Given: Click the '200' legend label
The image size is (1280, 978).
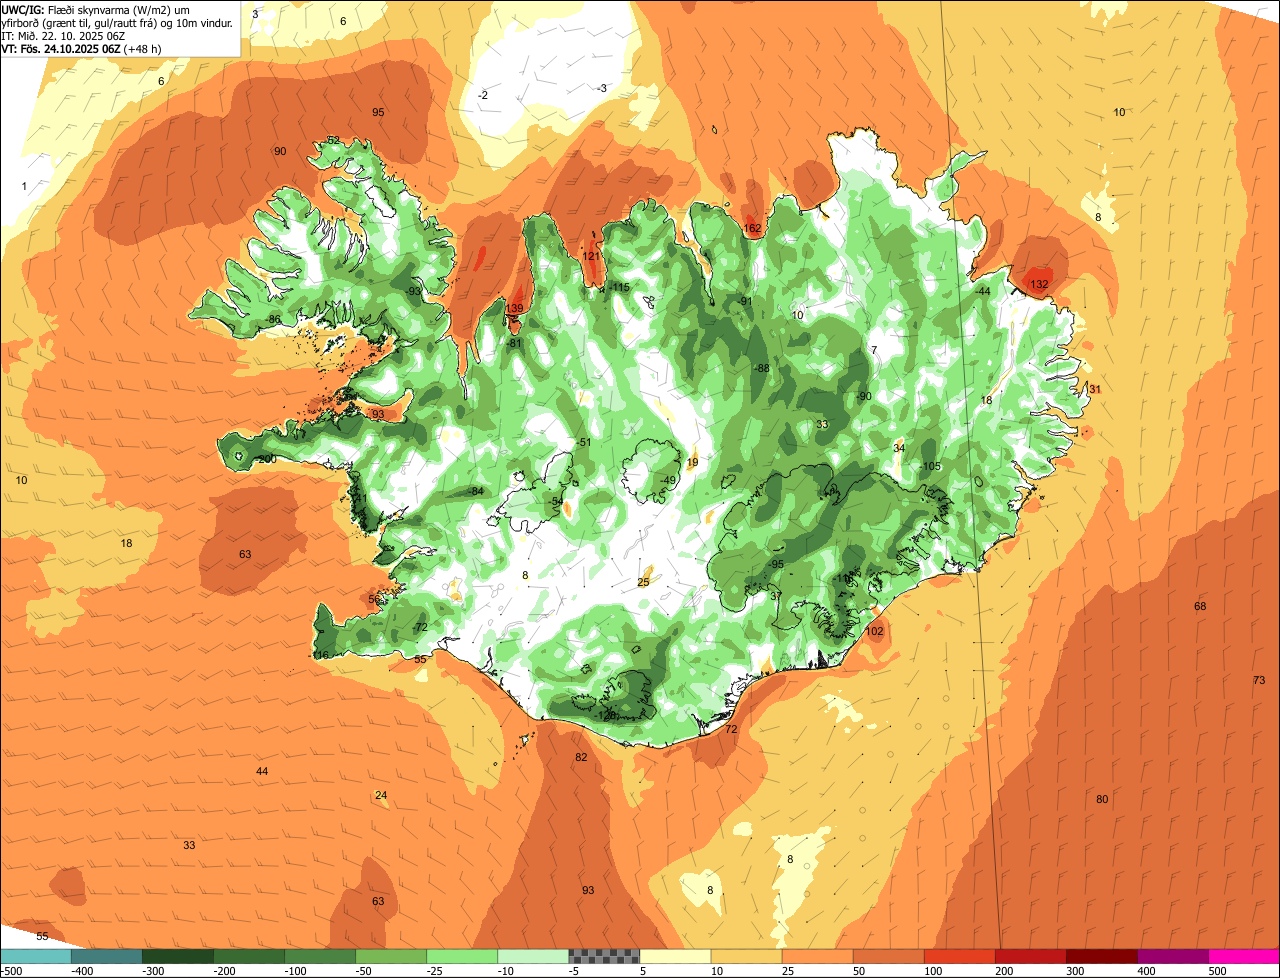Looking at the screenshot, I should [x=1006, y=971].
